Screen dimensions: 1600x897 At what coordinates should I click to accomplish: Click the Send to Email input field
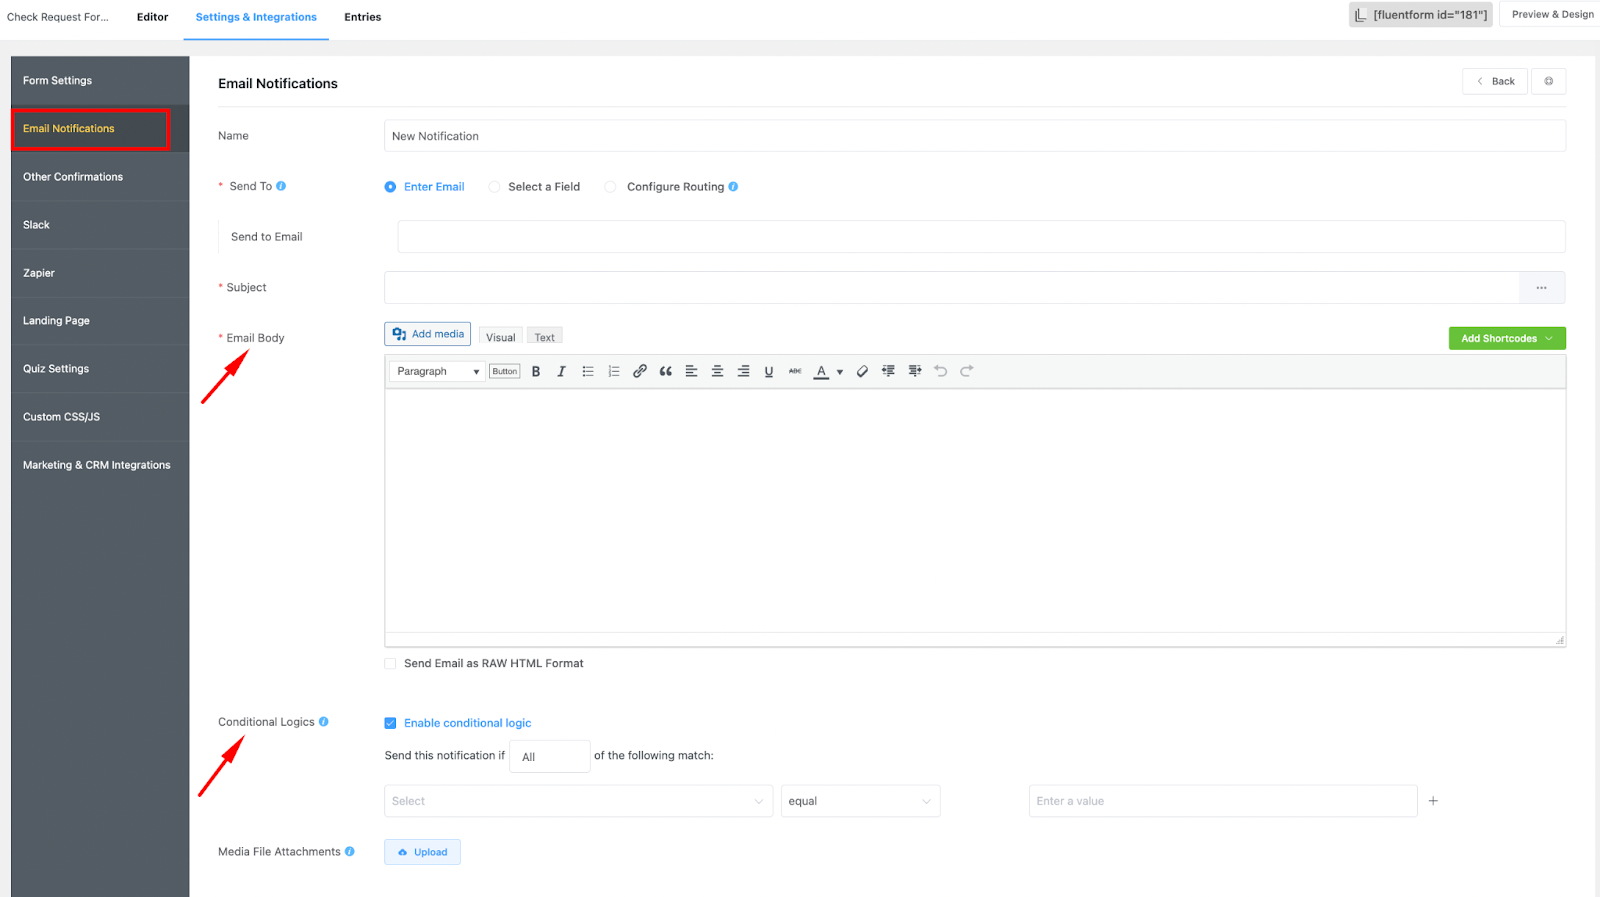coord(981,237)
